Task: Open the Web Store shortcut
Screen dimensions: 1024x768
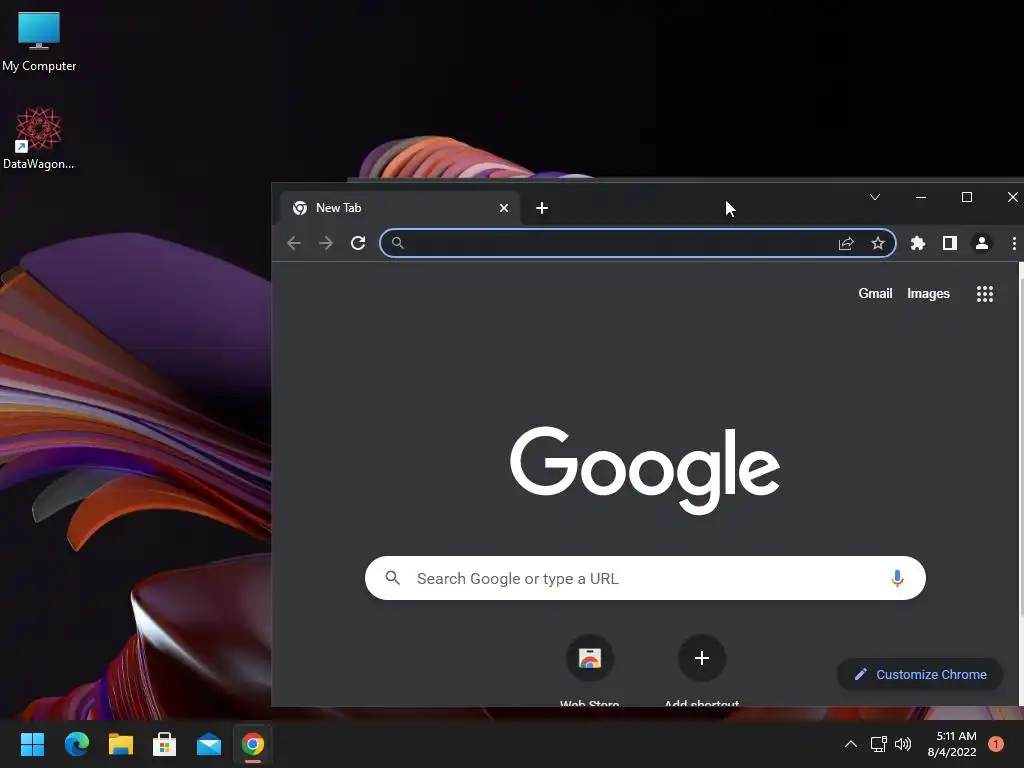Action: 590,658
